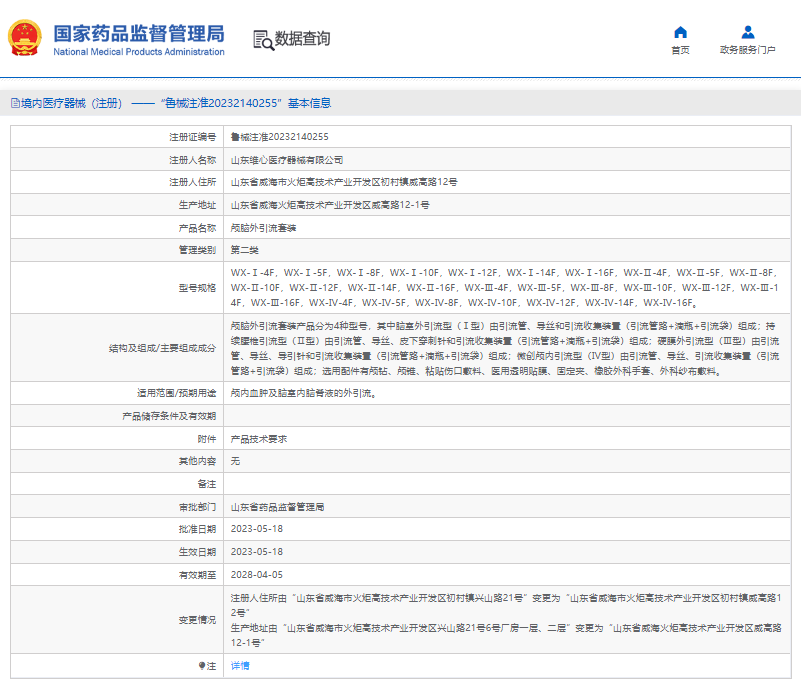Select registration number 鲁械注准20232140255 cell
The width and height of the screenshot is (801, 686).
pos(279,137)
